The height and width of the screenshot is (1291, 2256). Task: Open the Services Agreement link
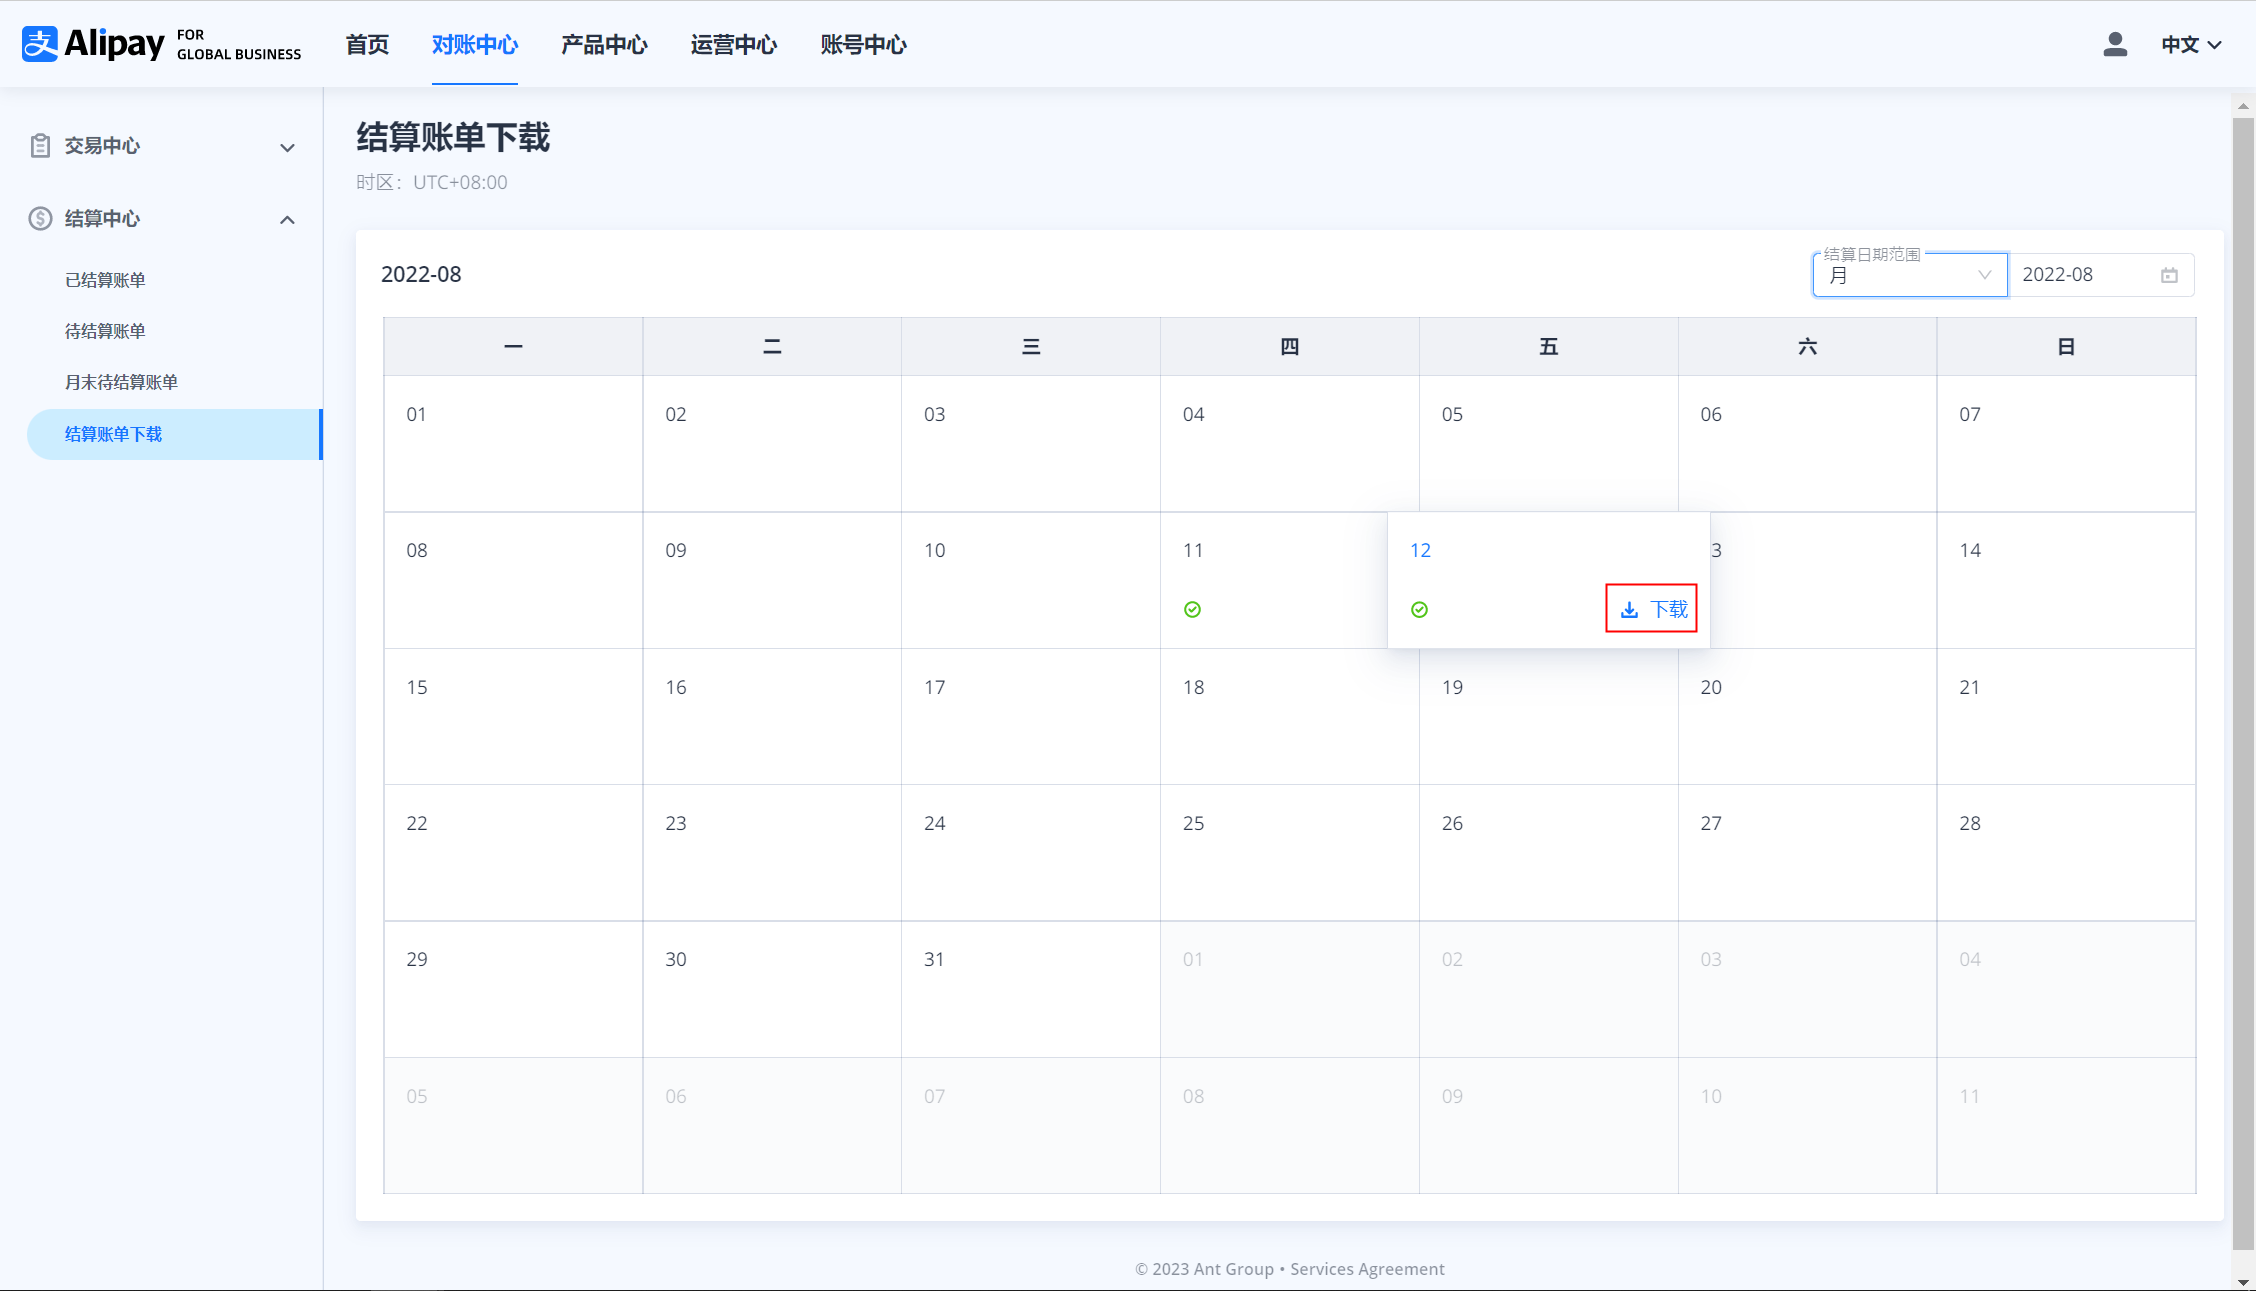coord(1366,1269)
